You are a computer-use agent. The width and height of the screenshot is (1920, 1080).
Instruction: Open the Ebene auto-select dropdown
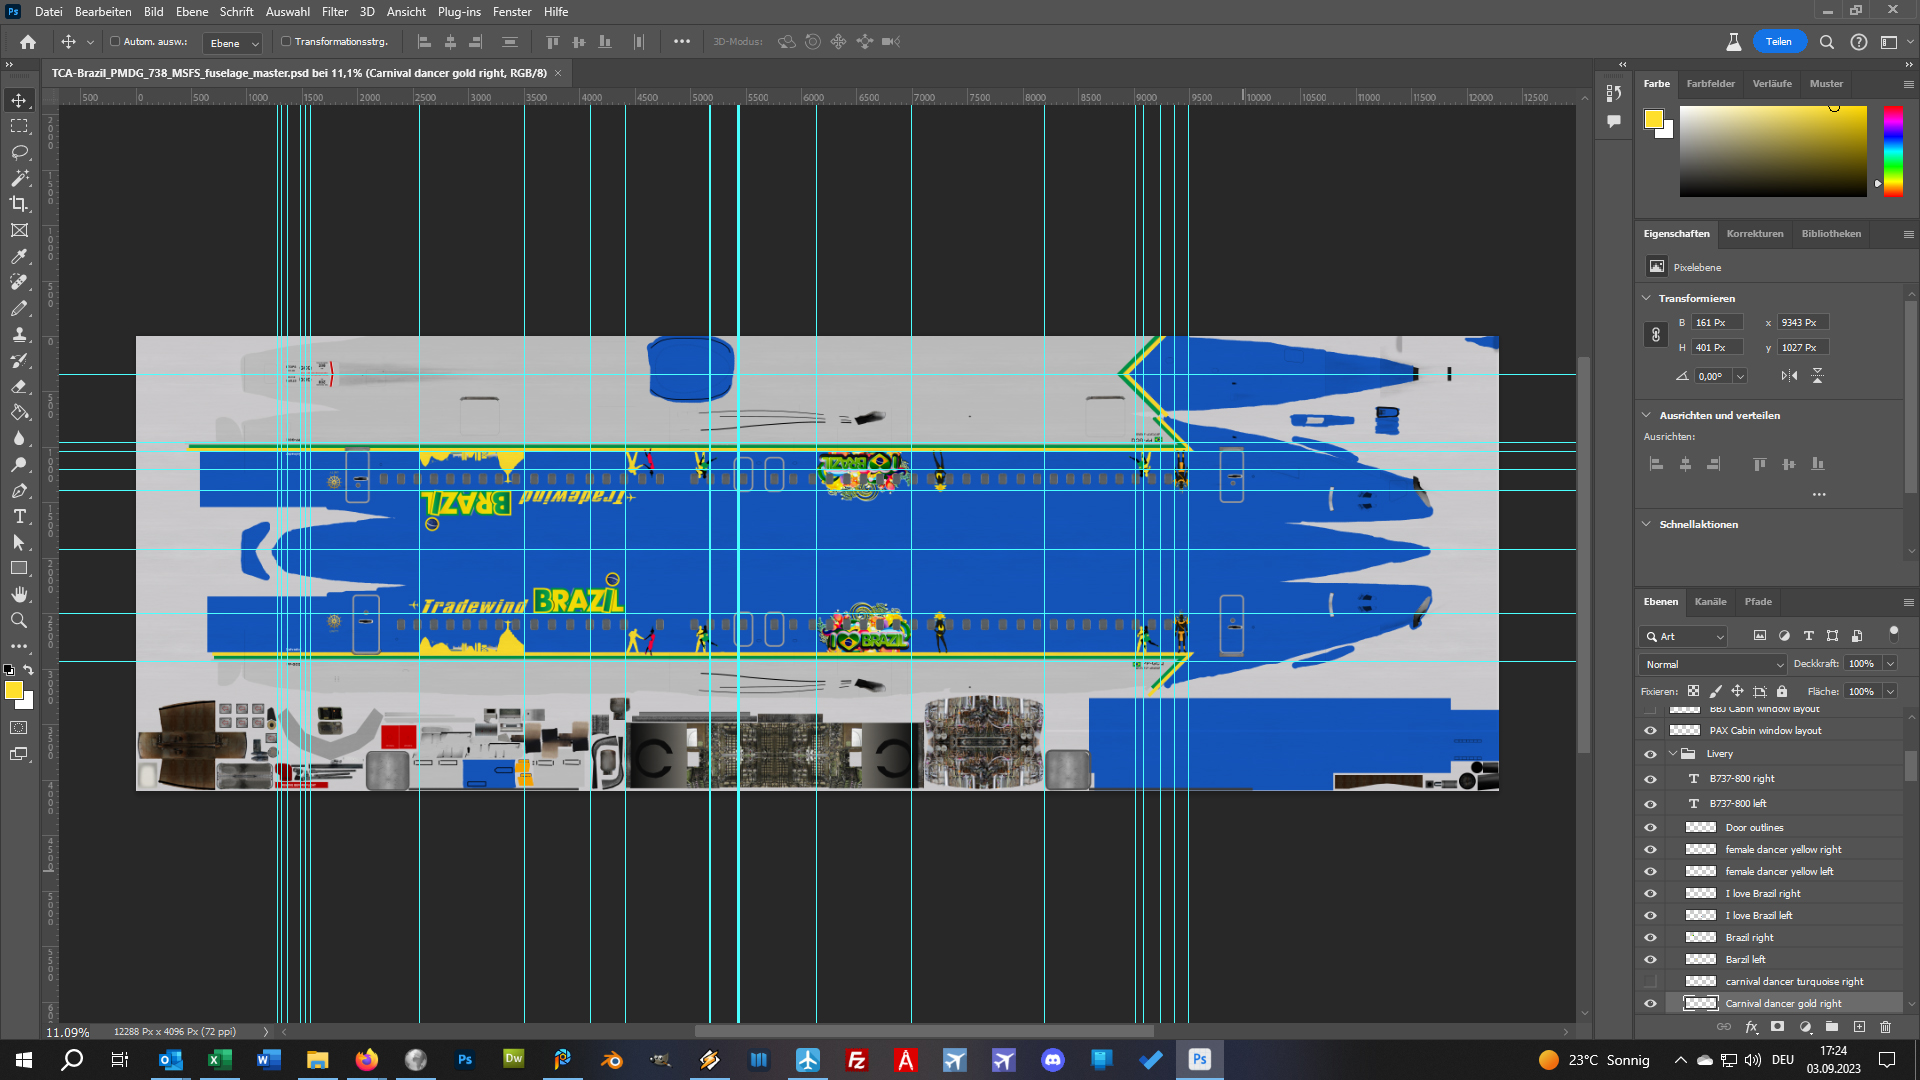232,43
